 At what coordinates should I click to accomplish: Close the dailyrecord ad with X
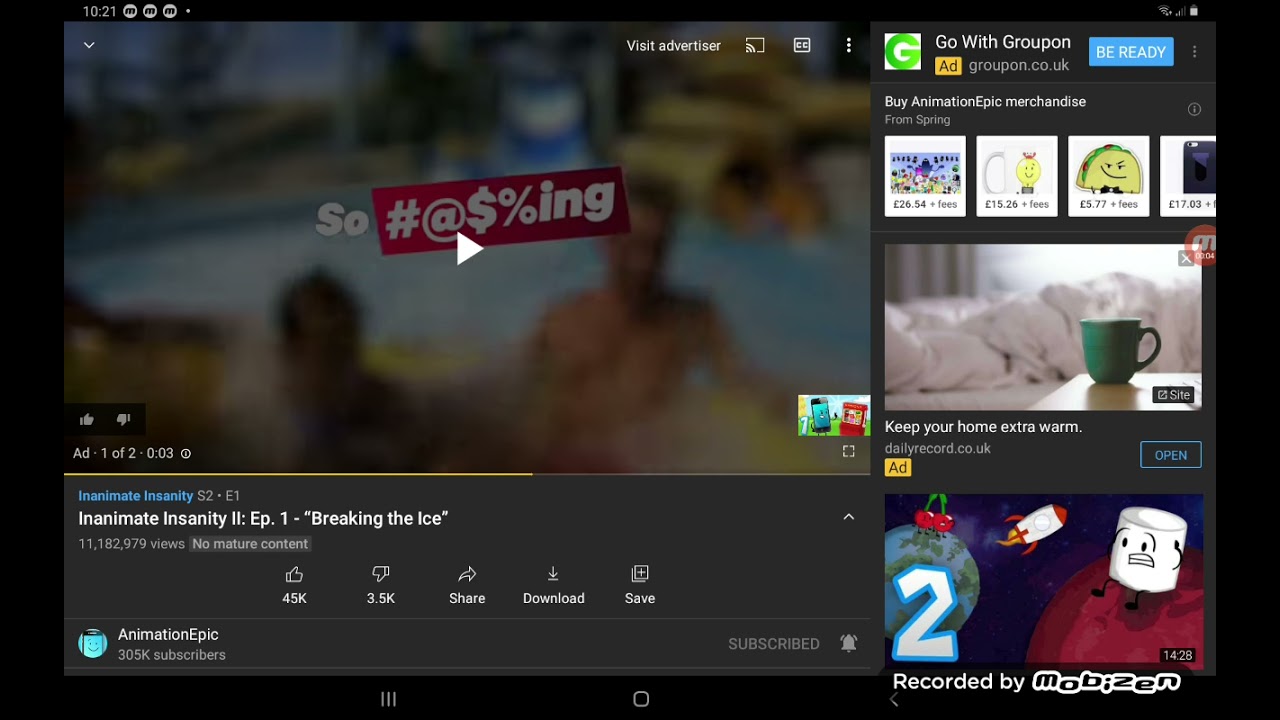coord(1186,259)
